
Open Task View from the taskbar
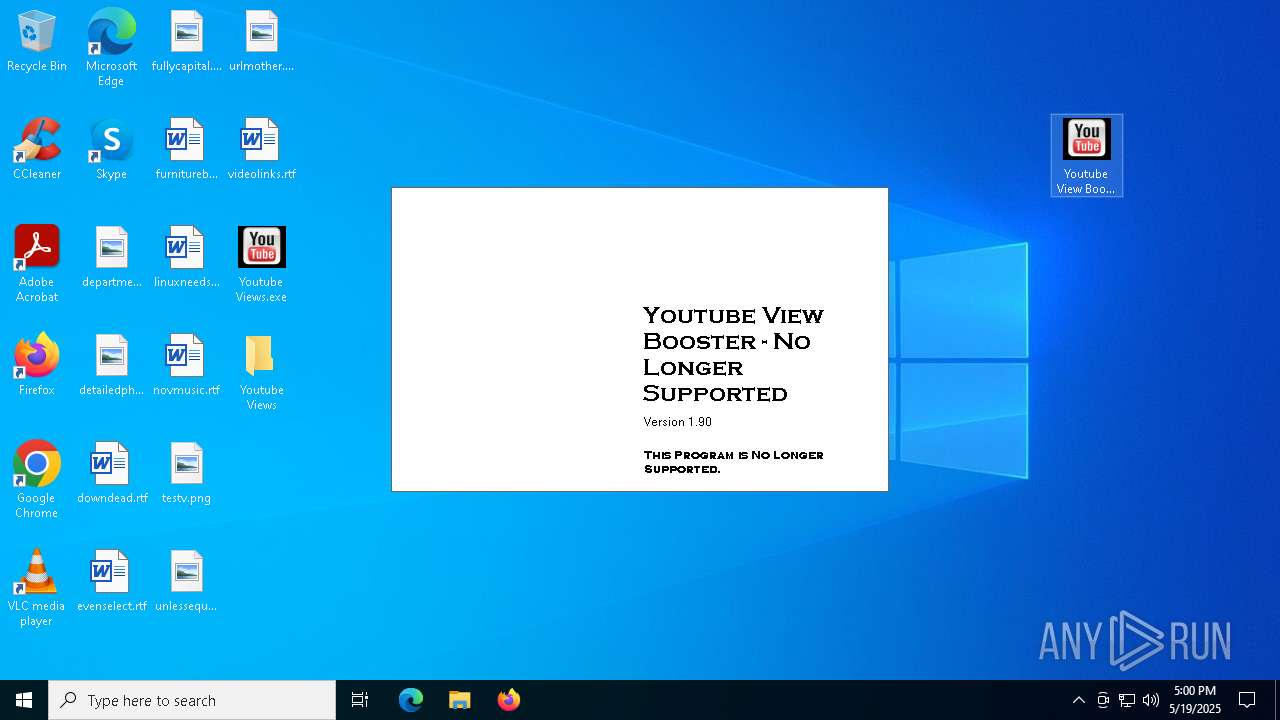click(x=360, y=700)
